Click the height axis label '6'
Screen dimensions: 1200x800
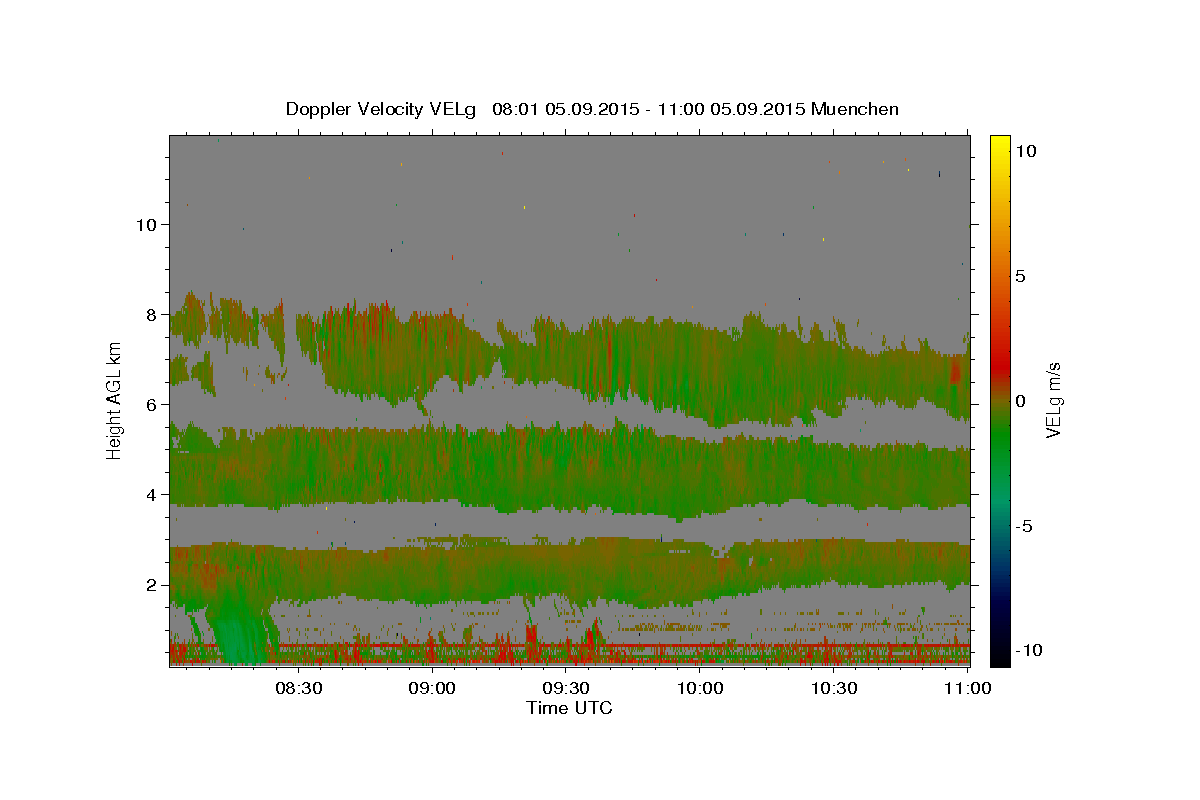tap(150, 404)
